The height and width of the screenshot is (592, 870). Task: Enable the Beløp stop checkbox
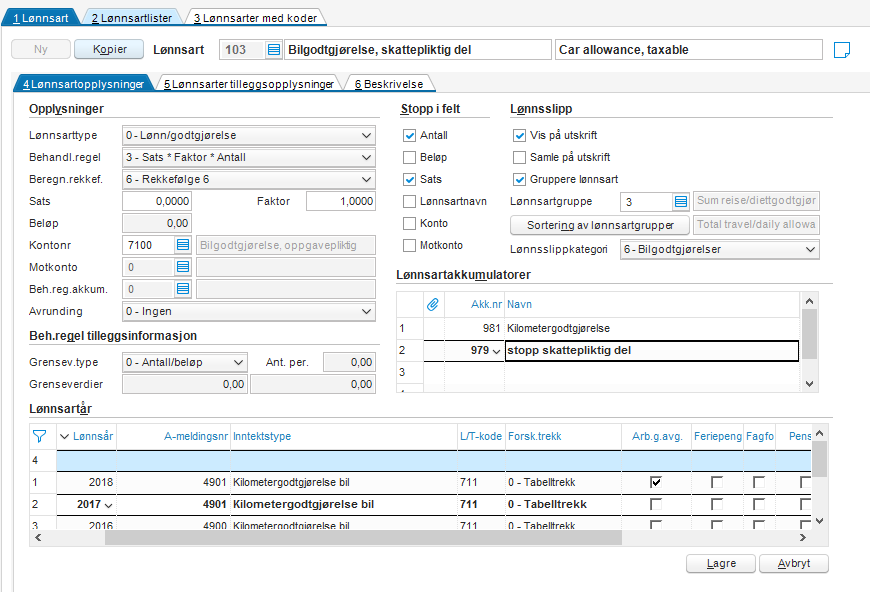point(409,158)
